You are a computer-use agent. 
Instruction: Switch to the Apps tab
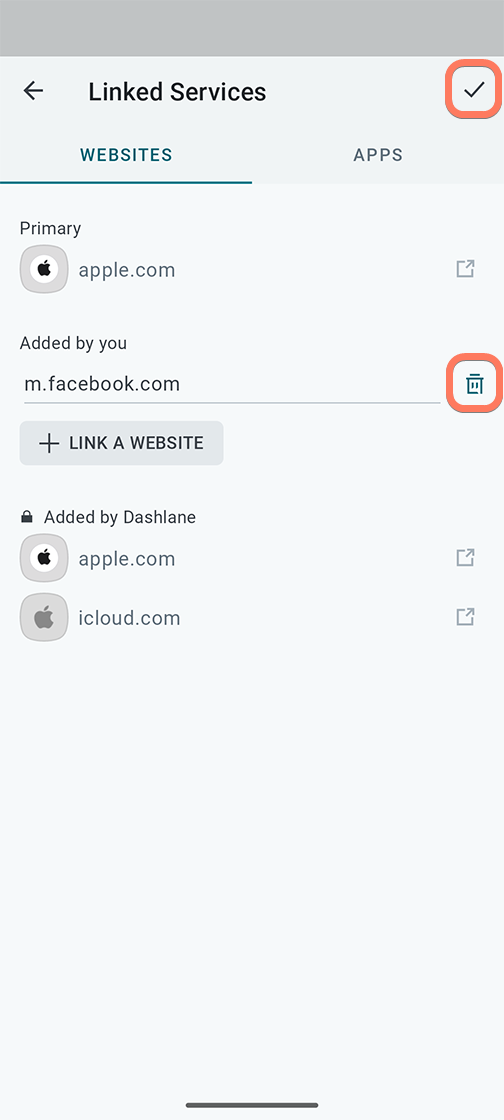coord(378,155)
